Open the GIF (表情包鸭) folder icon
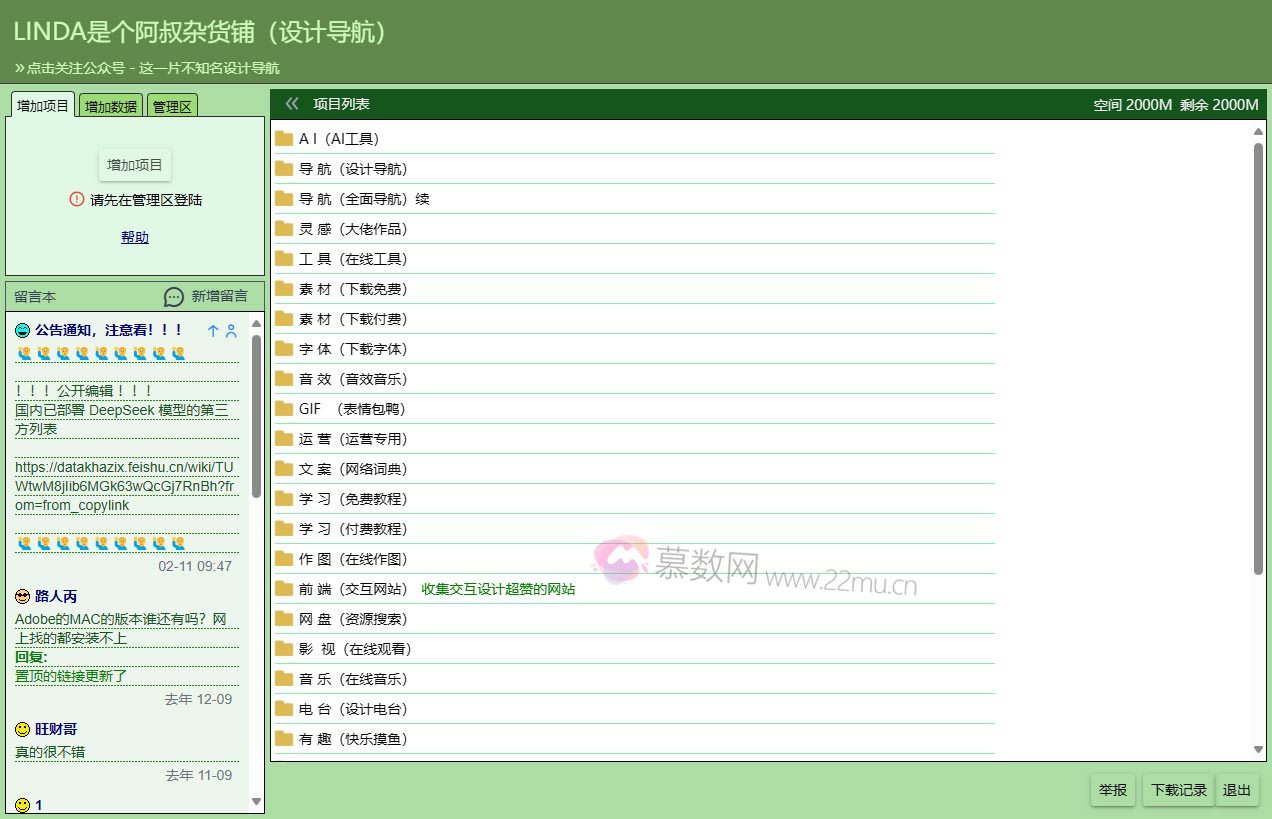Viewport: 1272px width, 819px height. pos(284,409)
